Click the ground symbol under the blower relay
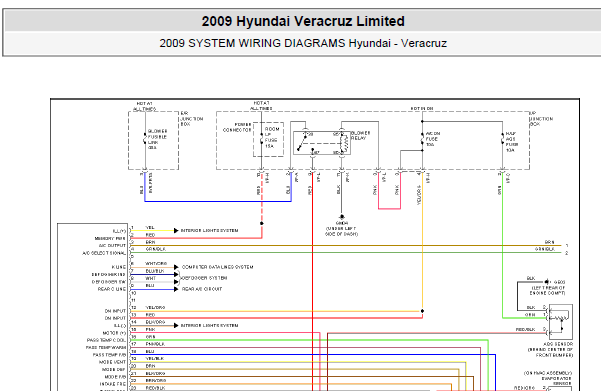Screen dimensions: 601x391 [x=342, y=217]
